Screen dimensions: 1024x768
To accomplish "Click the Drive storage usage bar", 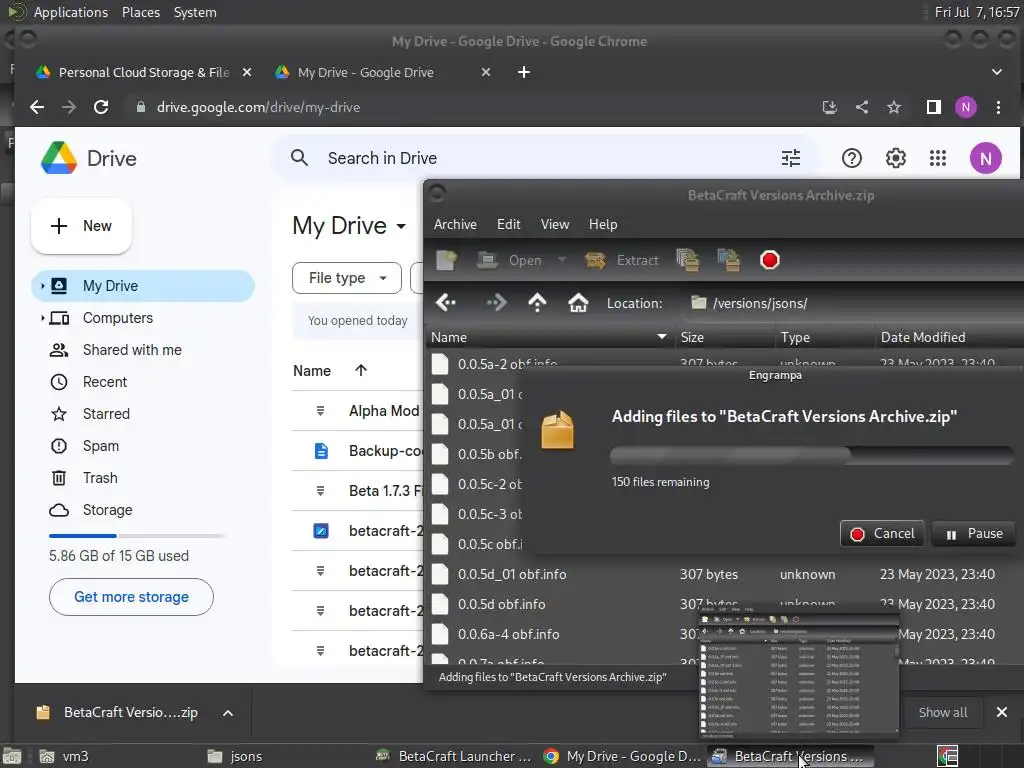I will pyautogui.click(x=137, y=536).
